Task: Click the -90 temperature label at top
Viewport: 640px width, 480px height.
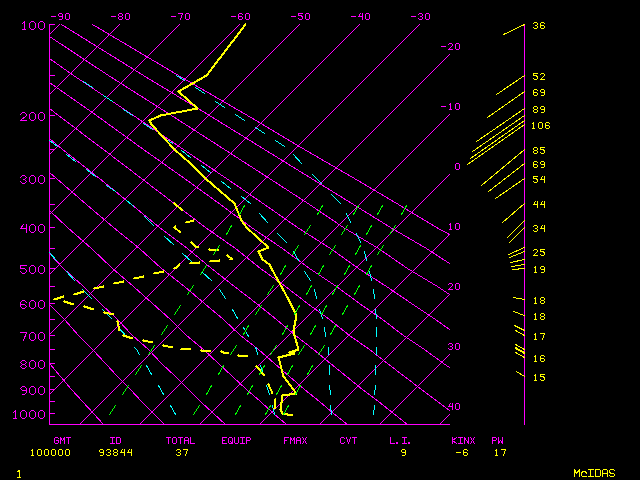Action: coord(60,17)
